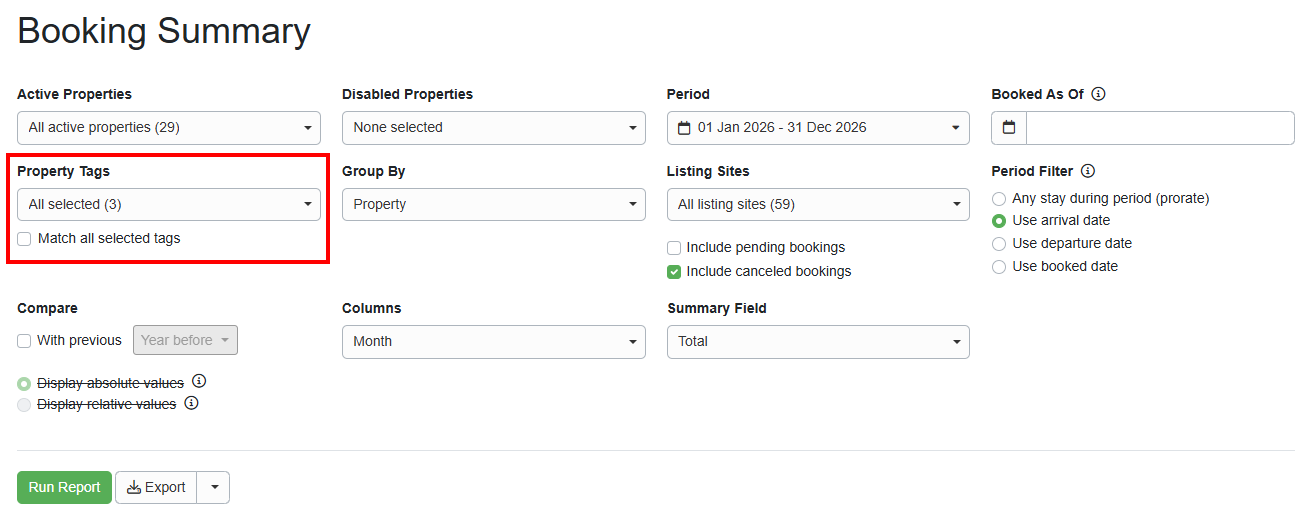Click the green Run Report button
Viewport: 1304px width, 514px height.
pyautogui.click(x=64, y=487)
